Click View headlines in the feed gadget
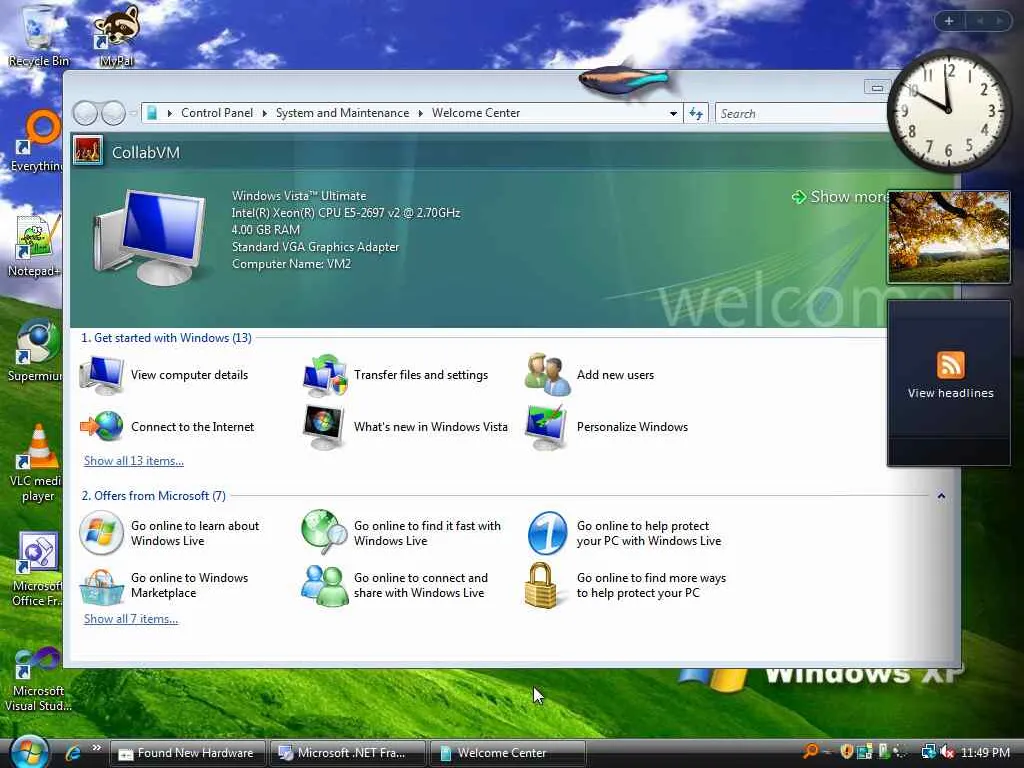Screen dimensions: 1024x768 (950, 393)
